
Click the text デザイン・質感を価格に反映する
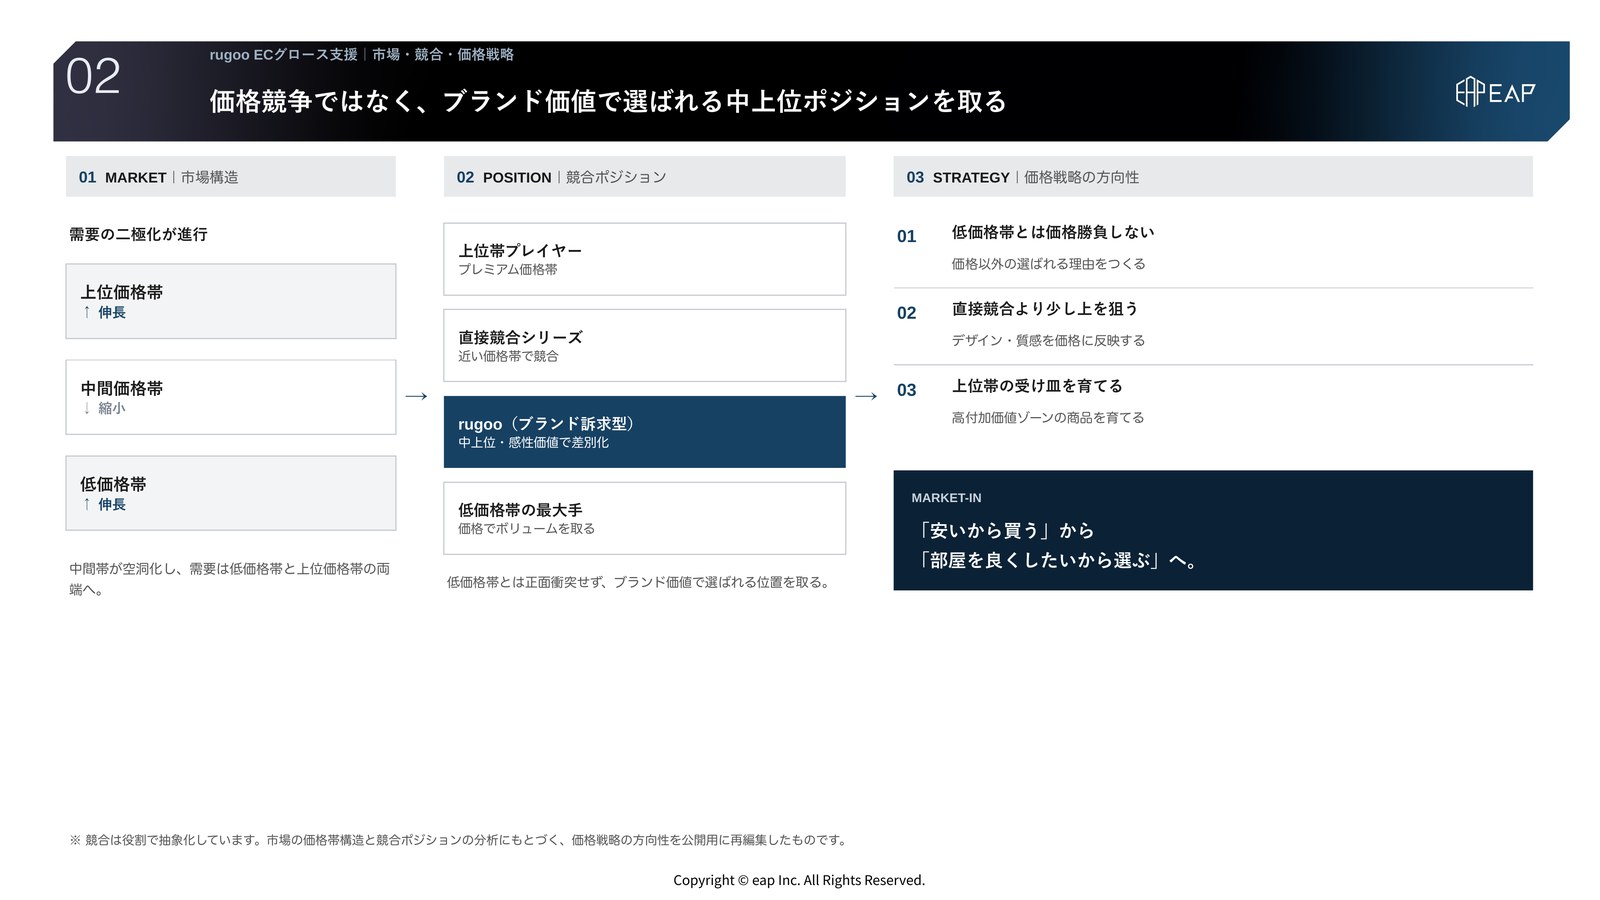coord(1049,340)
